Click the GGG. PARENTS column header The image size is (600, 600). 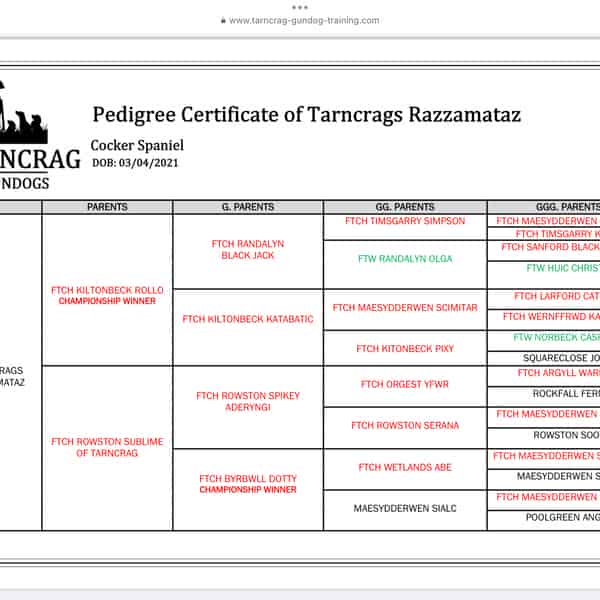tap(544, 207)
